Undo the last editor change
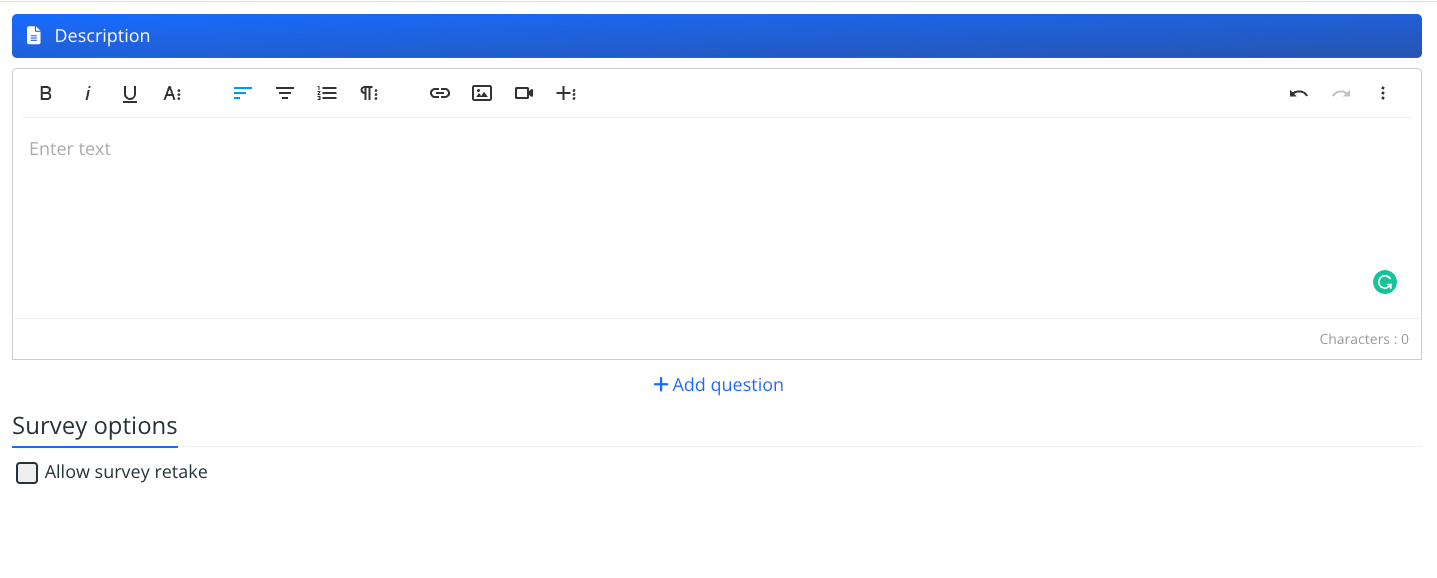The image size is (1437, 578). tap(1298, 93)
